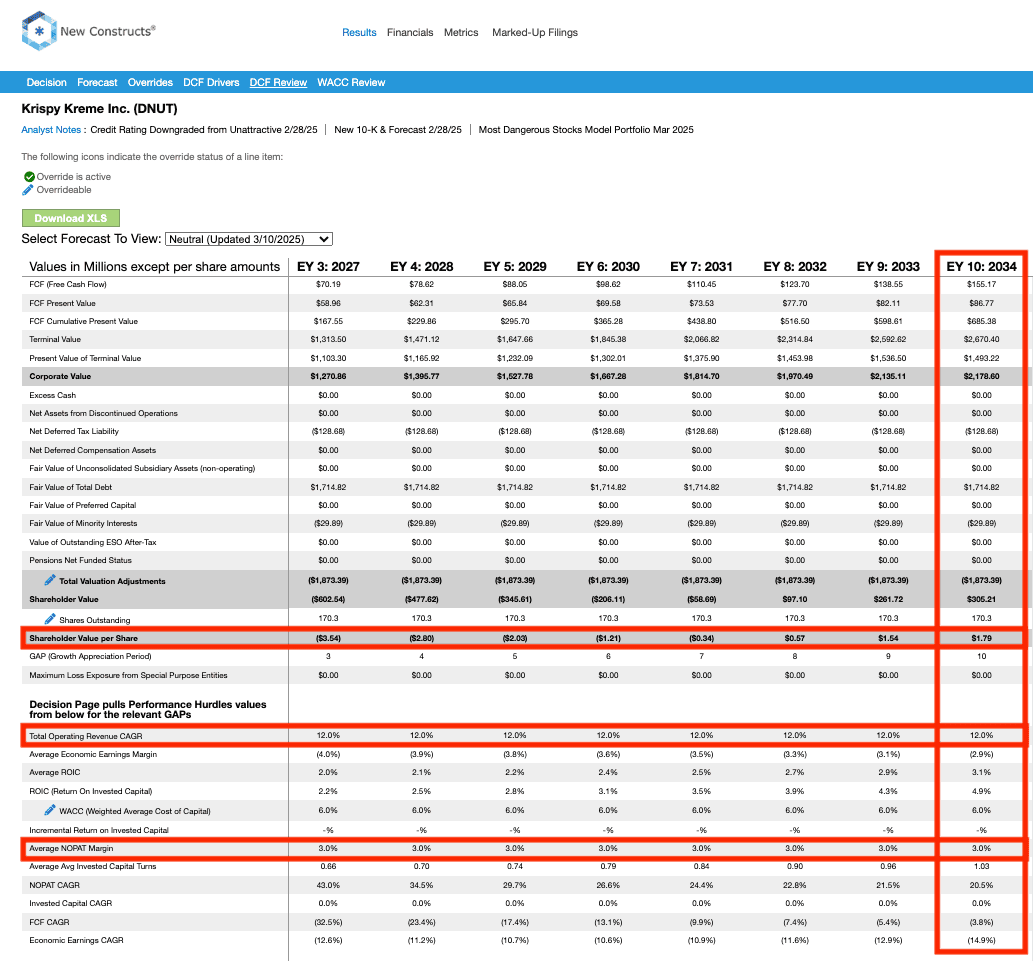Open the Analyst Notes link
Viewport: 1033px width, 961px height.
point(51,130)
